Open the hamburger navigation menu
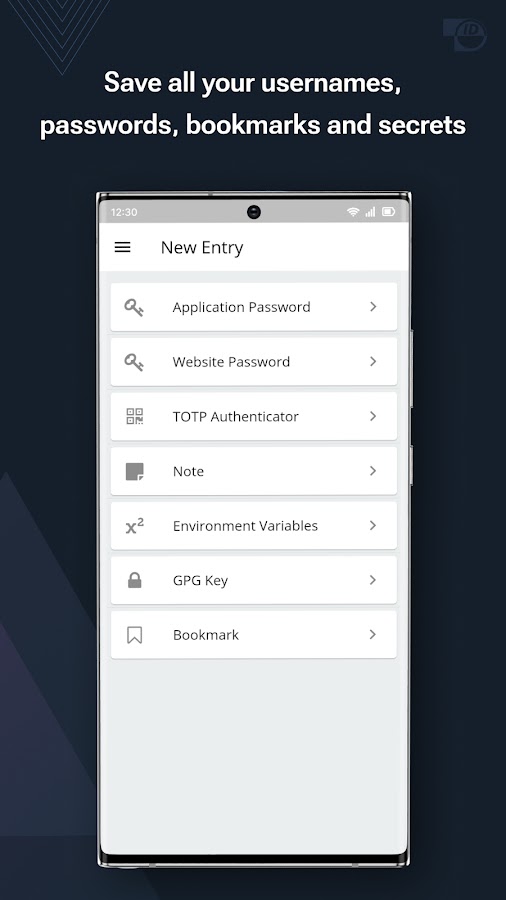 (123, 247)
